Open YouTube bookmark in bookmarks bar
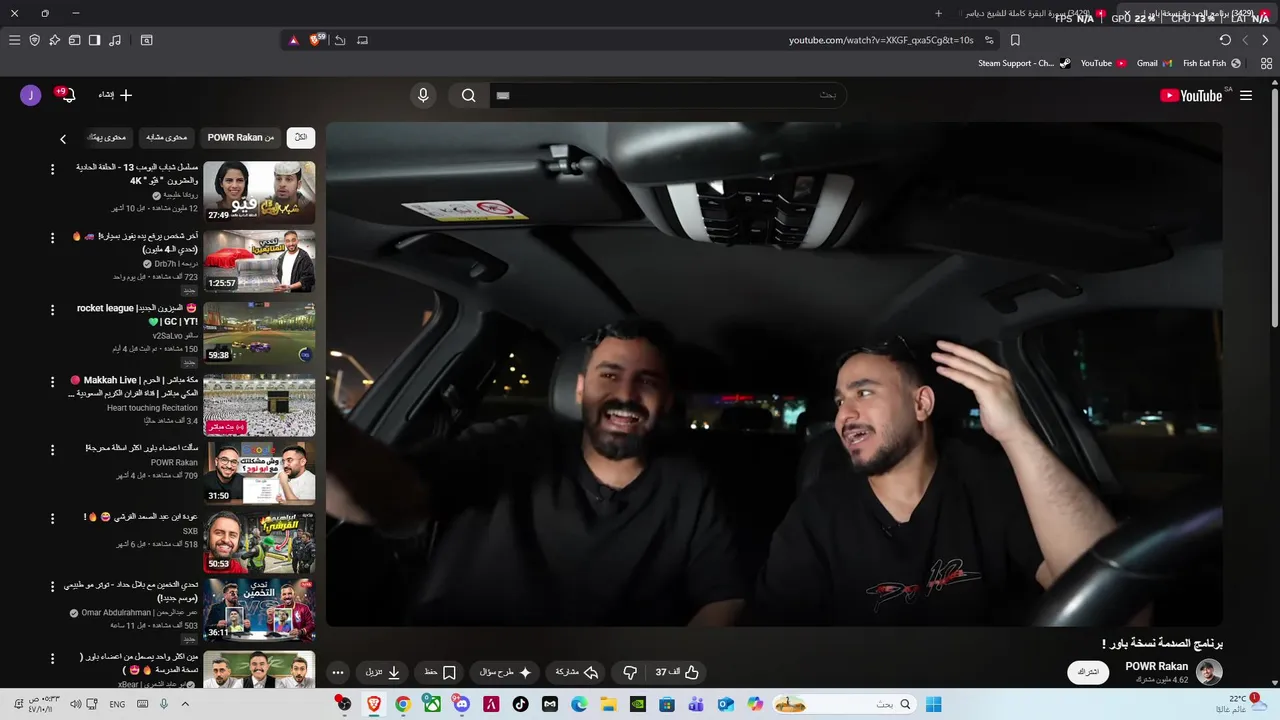This screenshot has width=1280, height=720. pyautogui.click(x=1104, y=63)
